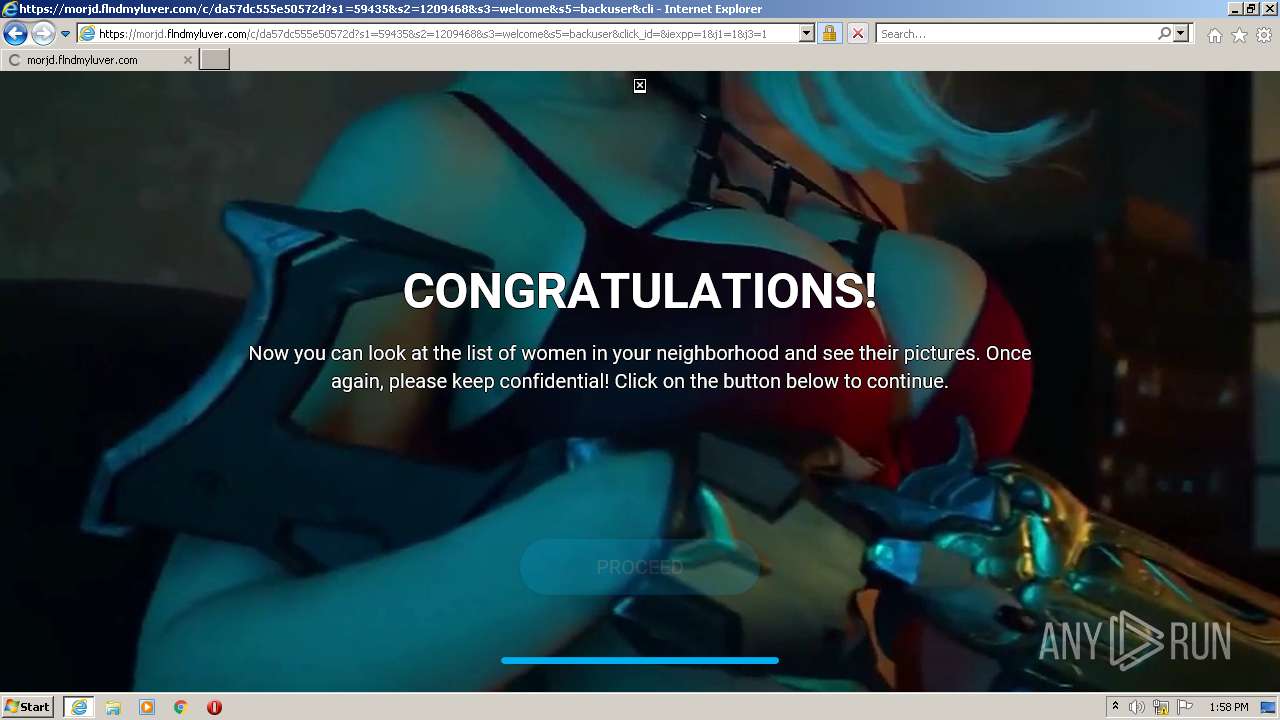Open the security lock report icon

click(829, 34)
